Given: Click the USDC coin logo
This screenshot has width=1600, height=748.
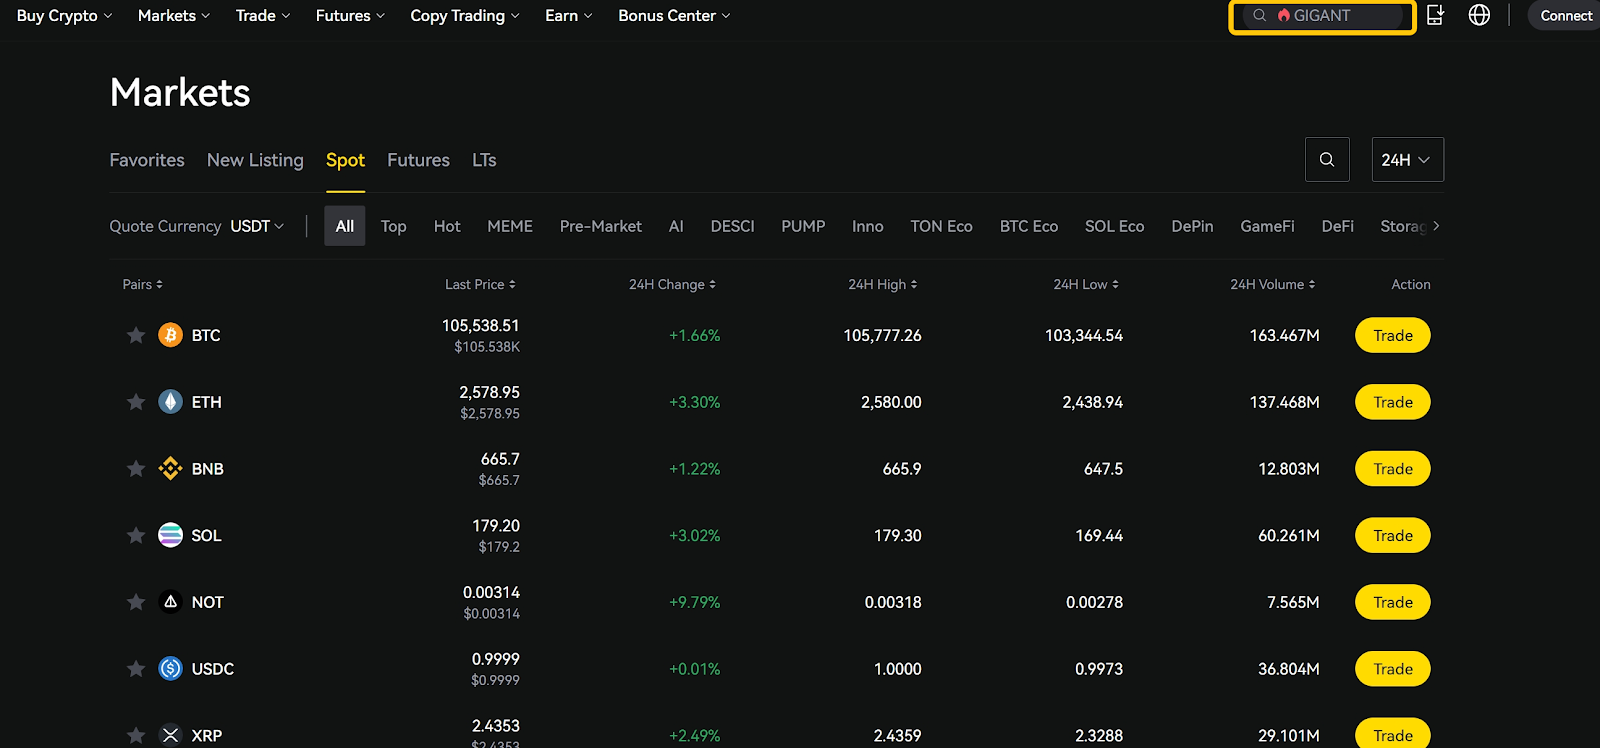Looking at the screenshot, I should (170, 669).
